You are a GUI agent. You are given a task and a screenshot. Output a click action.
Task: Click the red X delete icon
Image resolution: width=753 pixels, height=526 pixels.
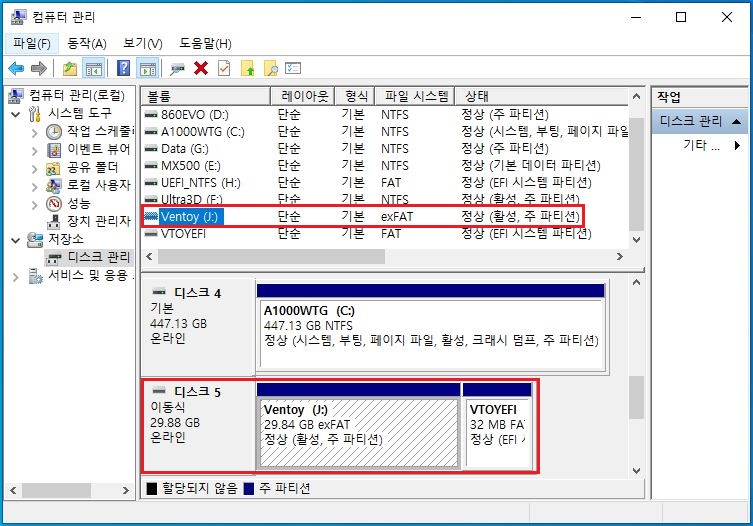pos(201,68)
